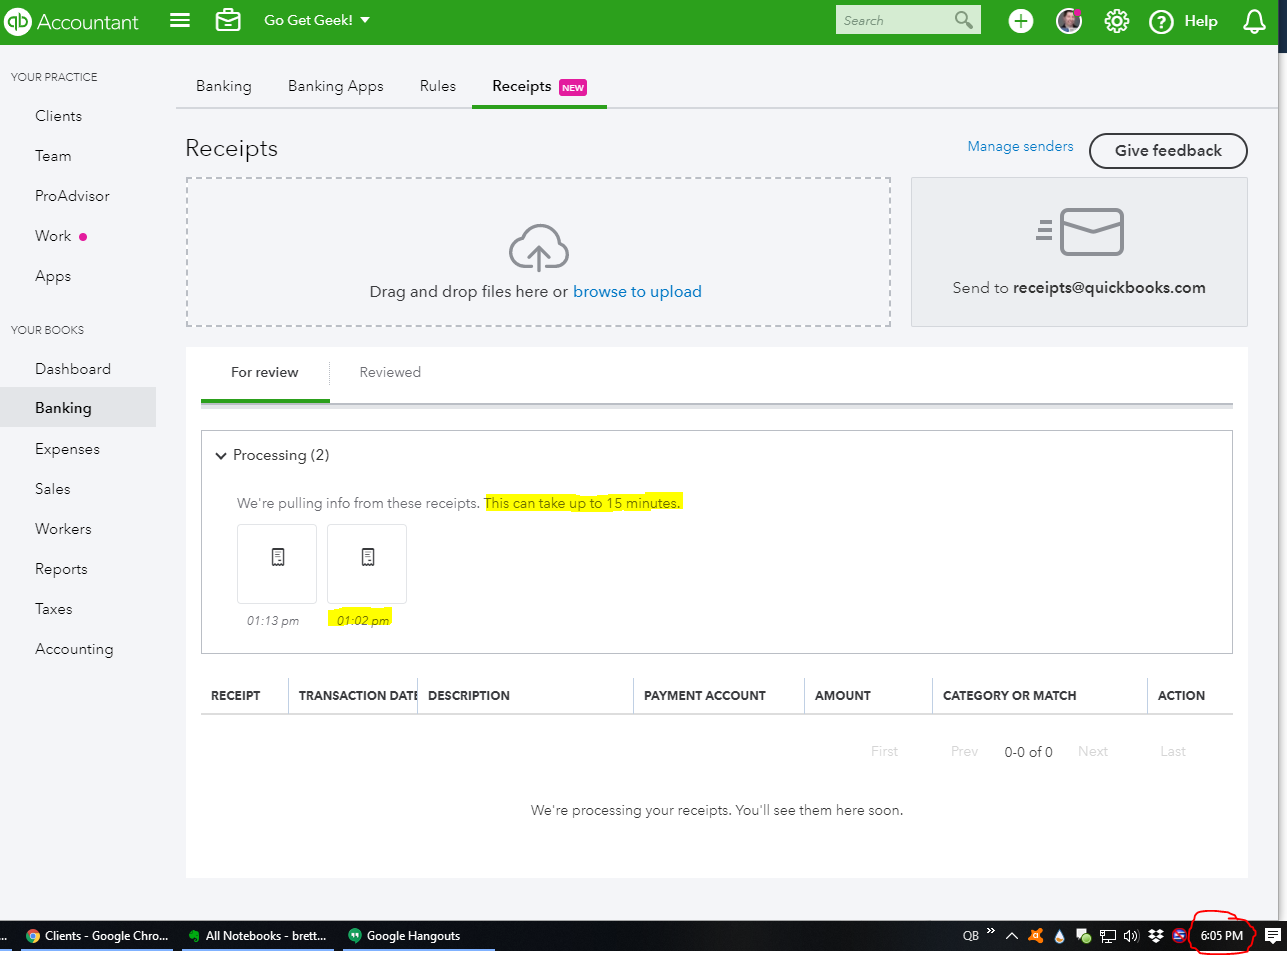The height and width of the screenshot is (955, 1287).
Task: Open the volume speaker tray icon
Action: pyautogui.click(x=1131, y=936)
